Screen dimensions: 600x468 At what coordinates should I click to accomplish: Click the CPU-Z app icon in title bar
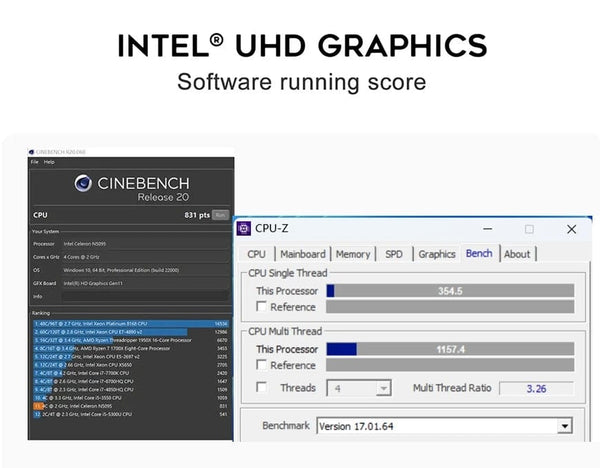244,229
